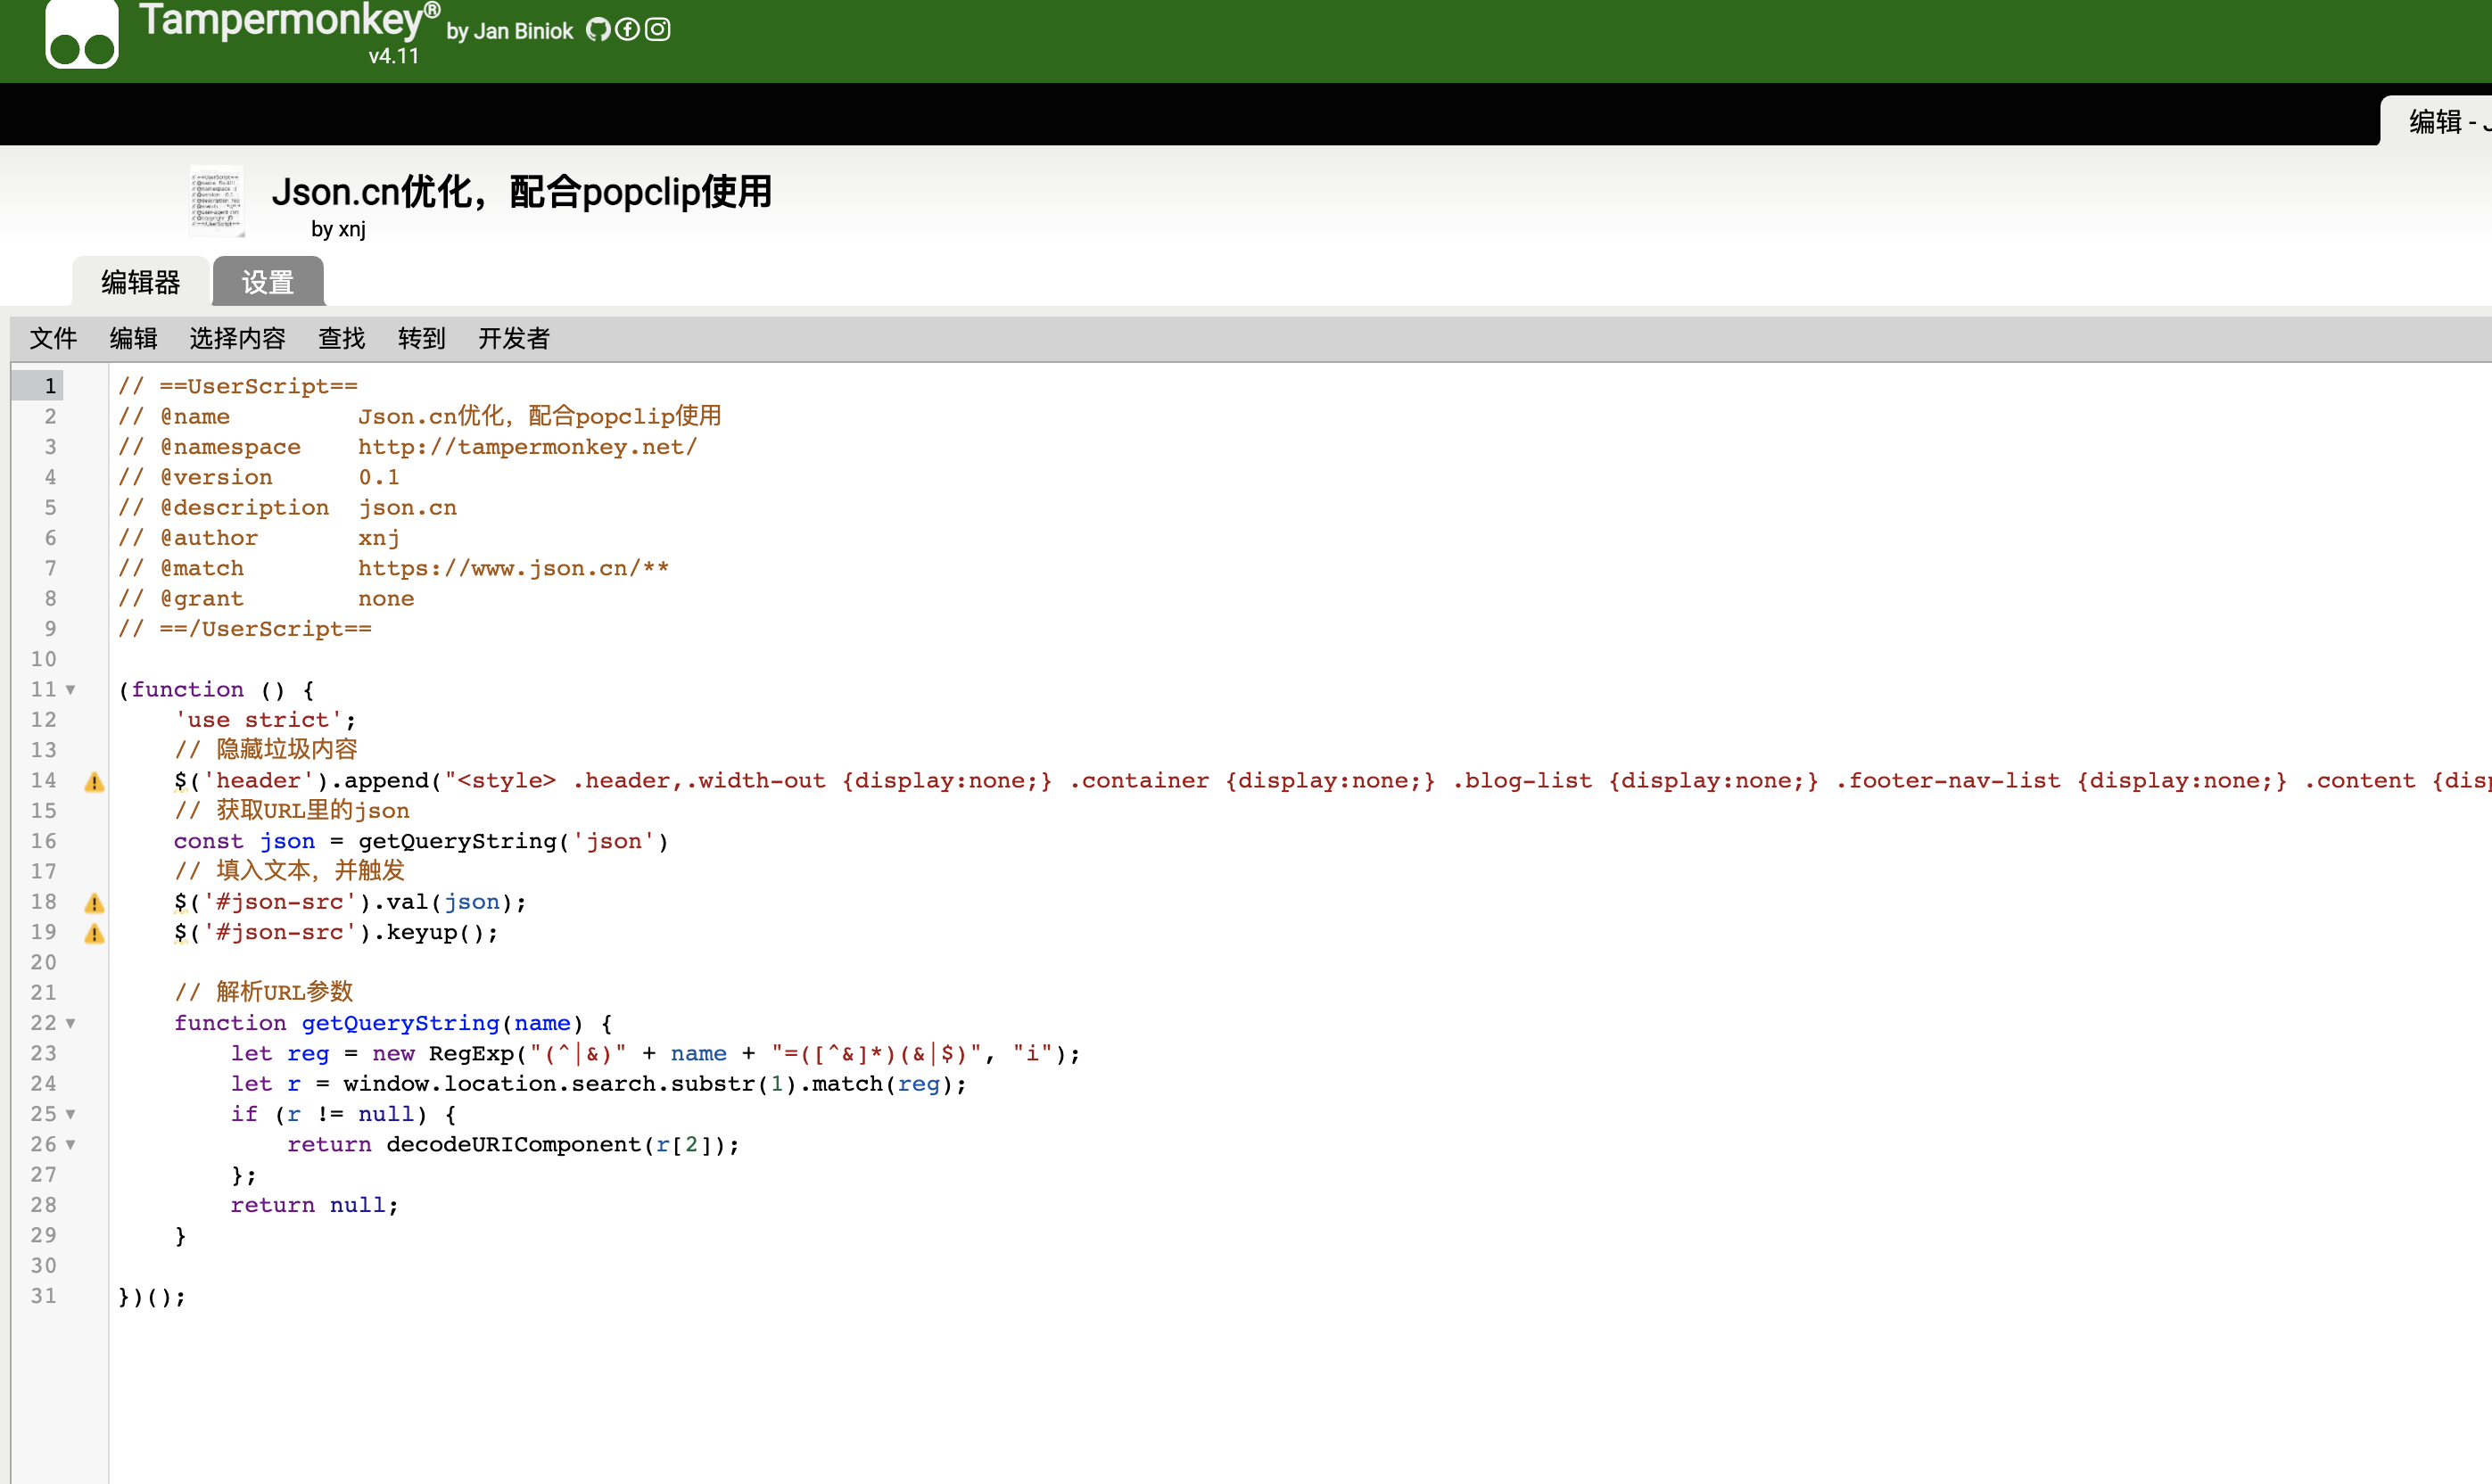Open the GitHub icon link in header

pyautogui.click(x=598, y=30)
